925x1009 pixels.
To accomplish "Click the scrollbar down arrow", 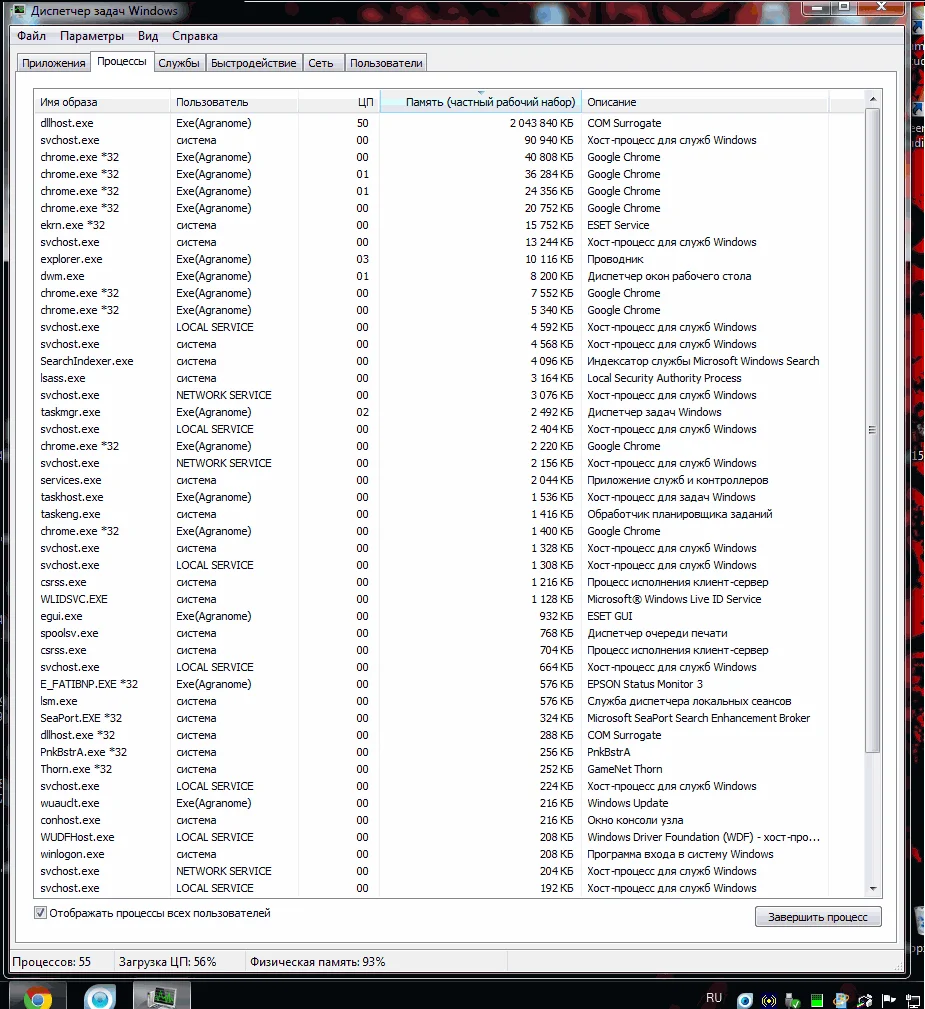I will [873, 889].
